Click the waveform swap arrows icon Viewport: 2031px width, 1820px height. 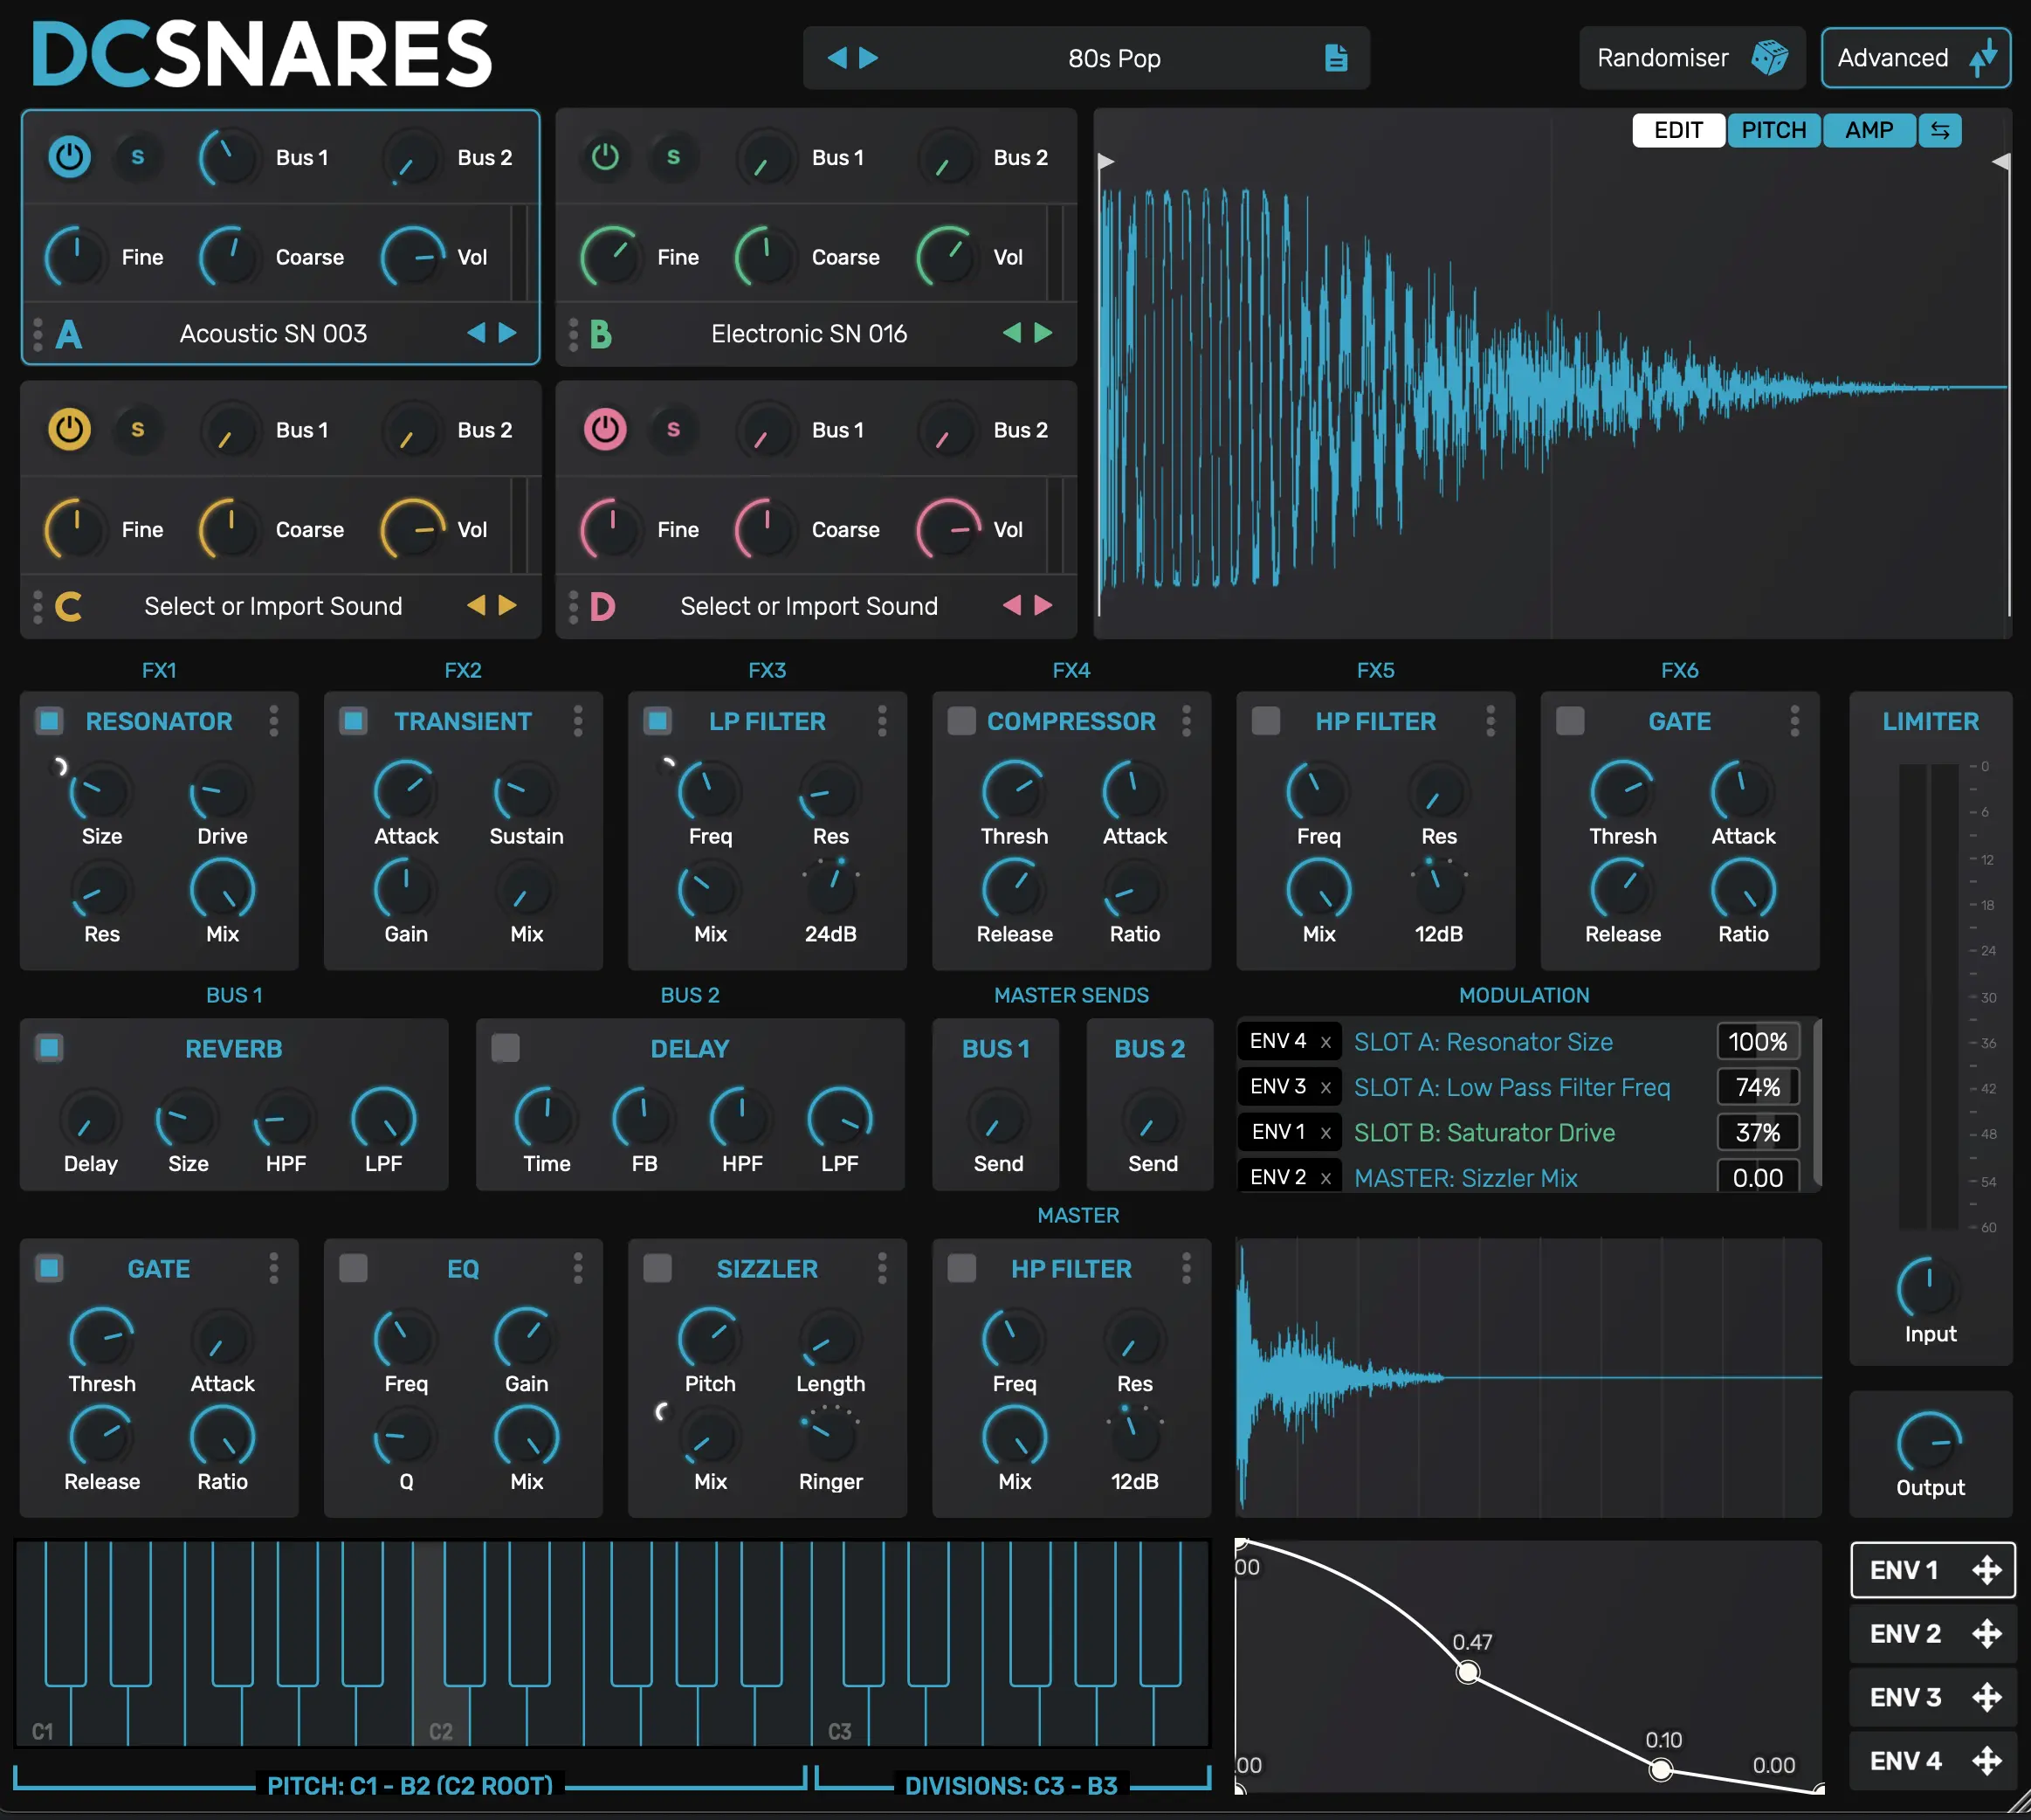[x=1939, y=130]
